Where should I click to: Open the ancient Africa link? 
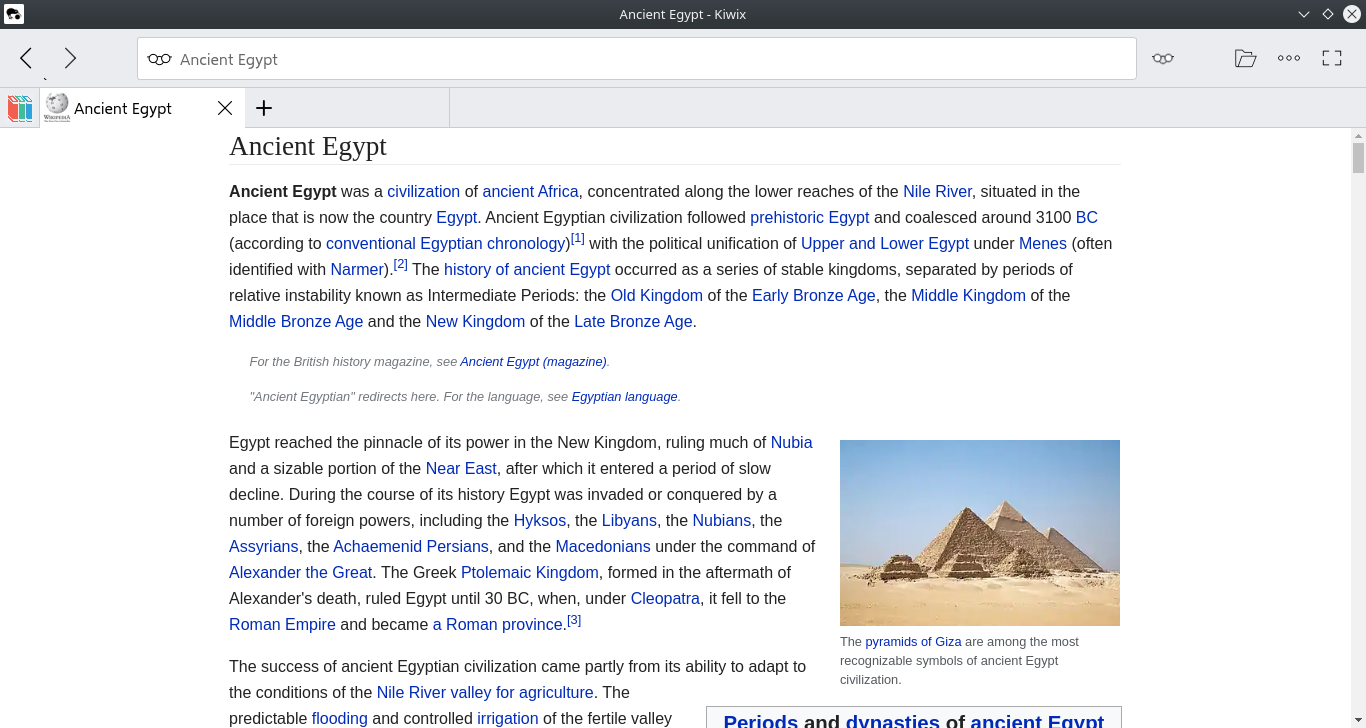pyautogui.click(x=530, y=191)
